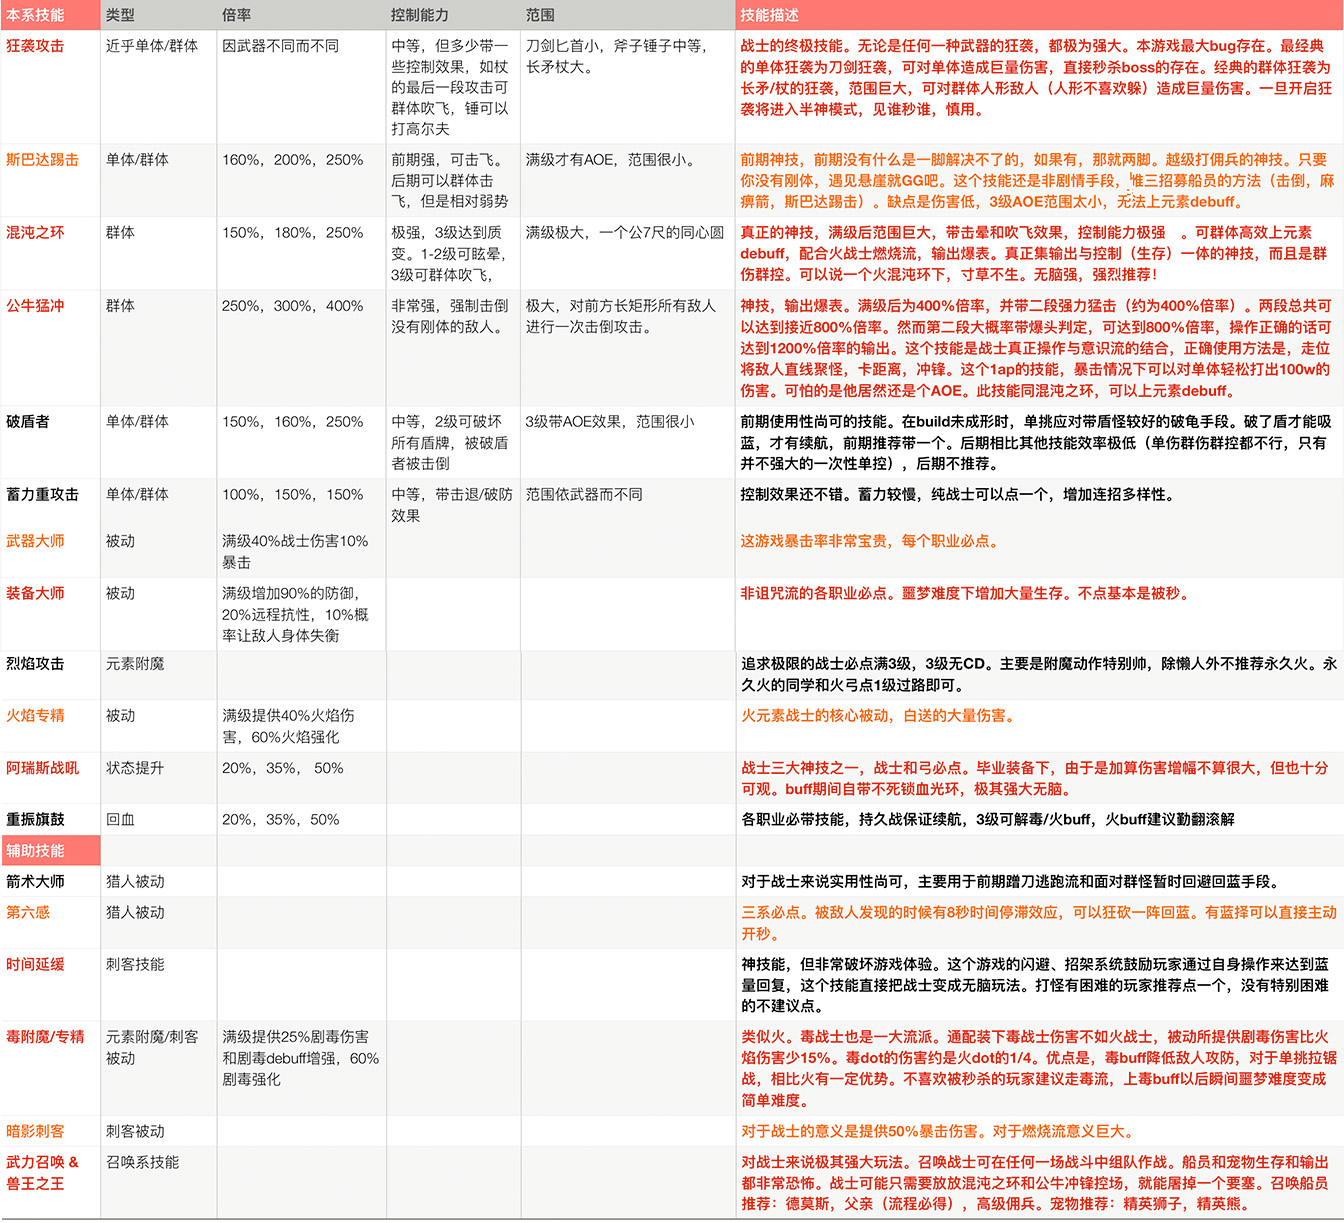Select the 箭术大师 skill name cell
This screenshot has width=1344, height=1223.
50,881
